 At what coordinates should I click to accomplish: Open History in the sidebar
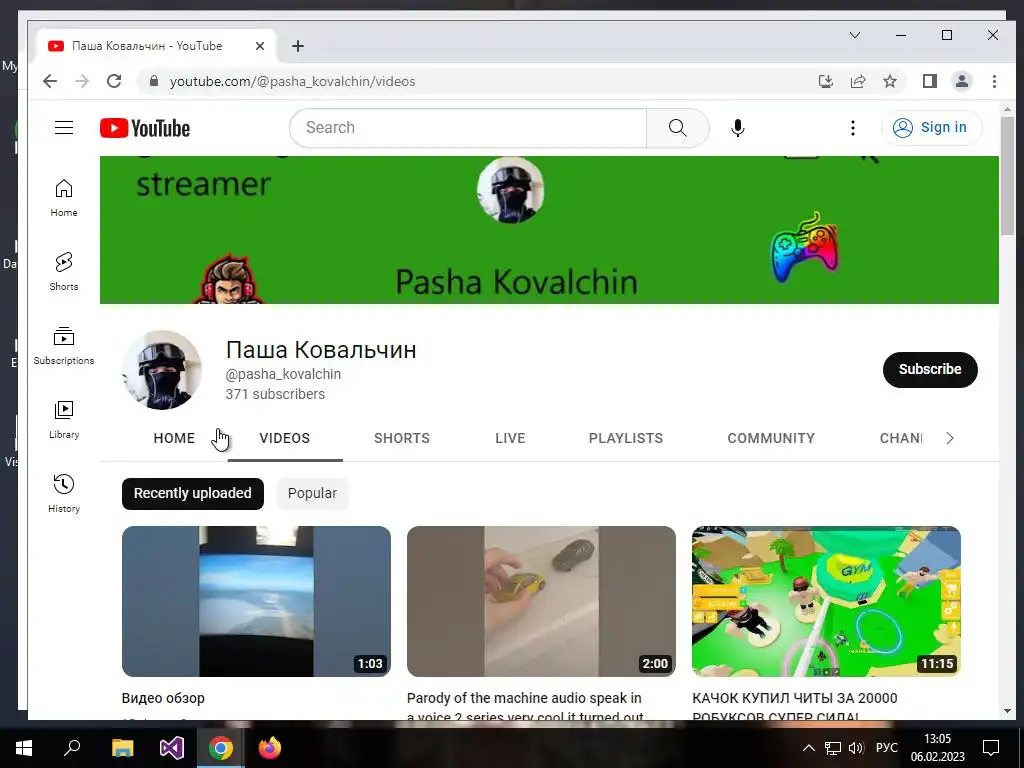click(63, 493)
